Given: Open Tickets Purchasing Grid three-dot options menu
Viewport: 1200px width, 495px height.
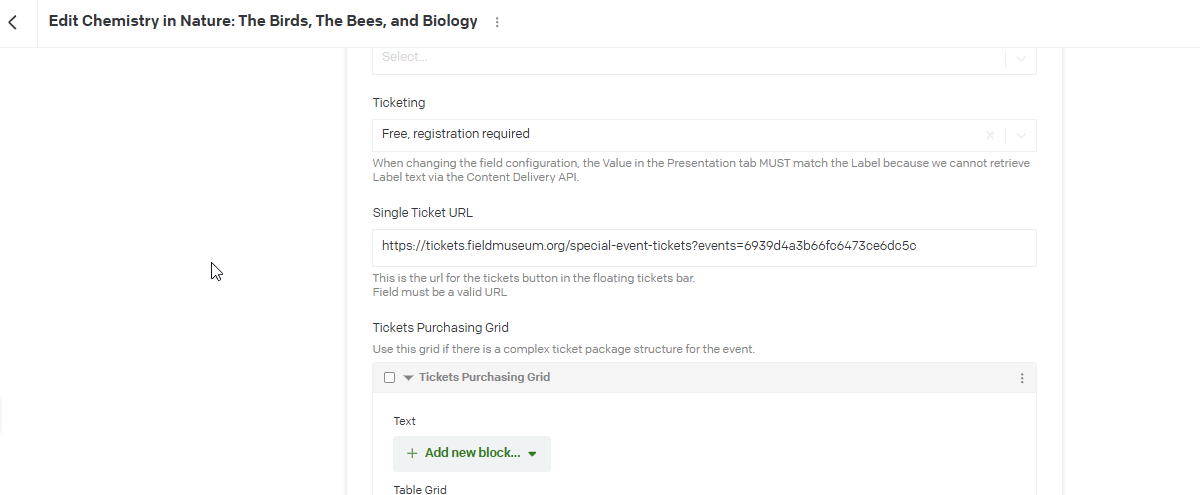Looking at the screenshot, I should point(1021,378).
